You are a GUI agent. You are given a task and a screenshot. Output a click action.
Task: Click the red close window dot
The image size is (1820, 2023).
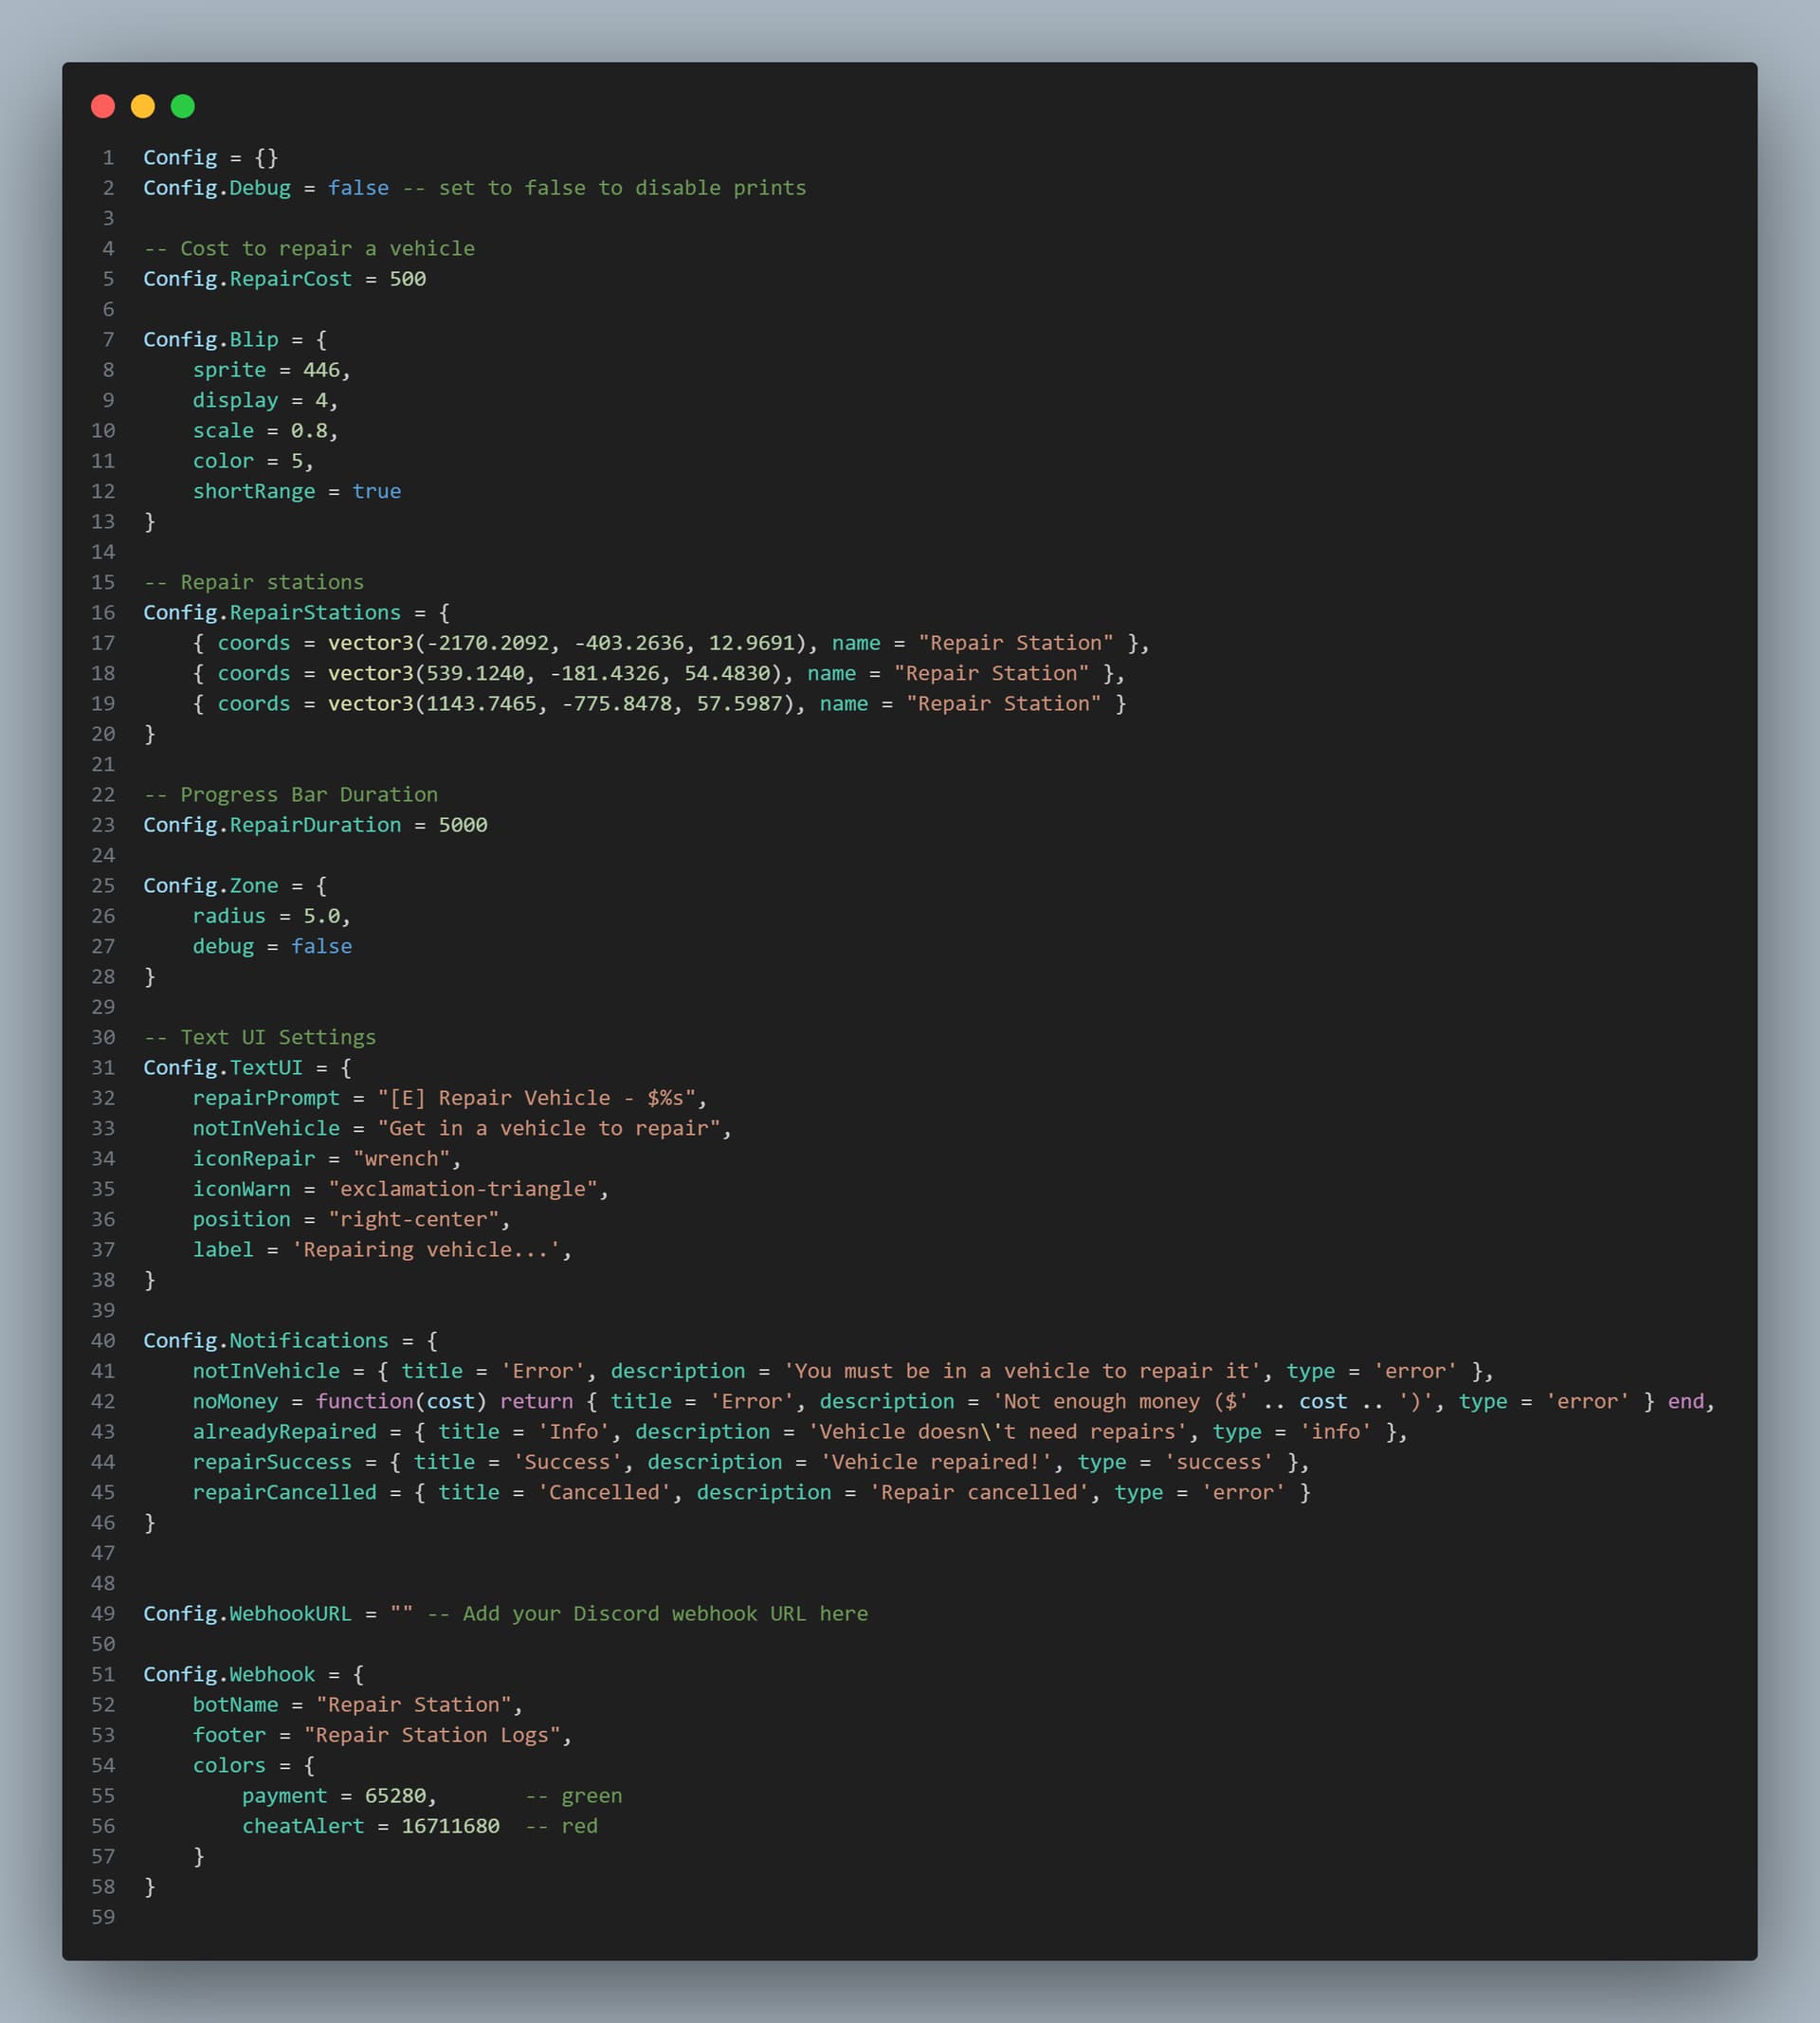[103, 106]
